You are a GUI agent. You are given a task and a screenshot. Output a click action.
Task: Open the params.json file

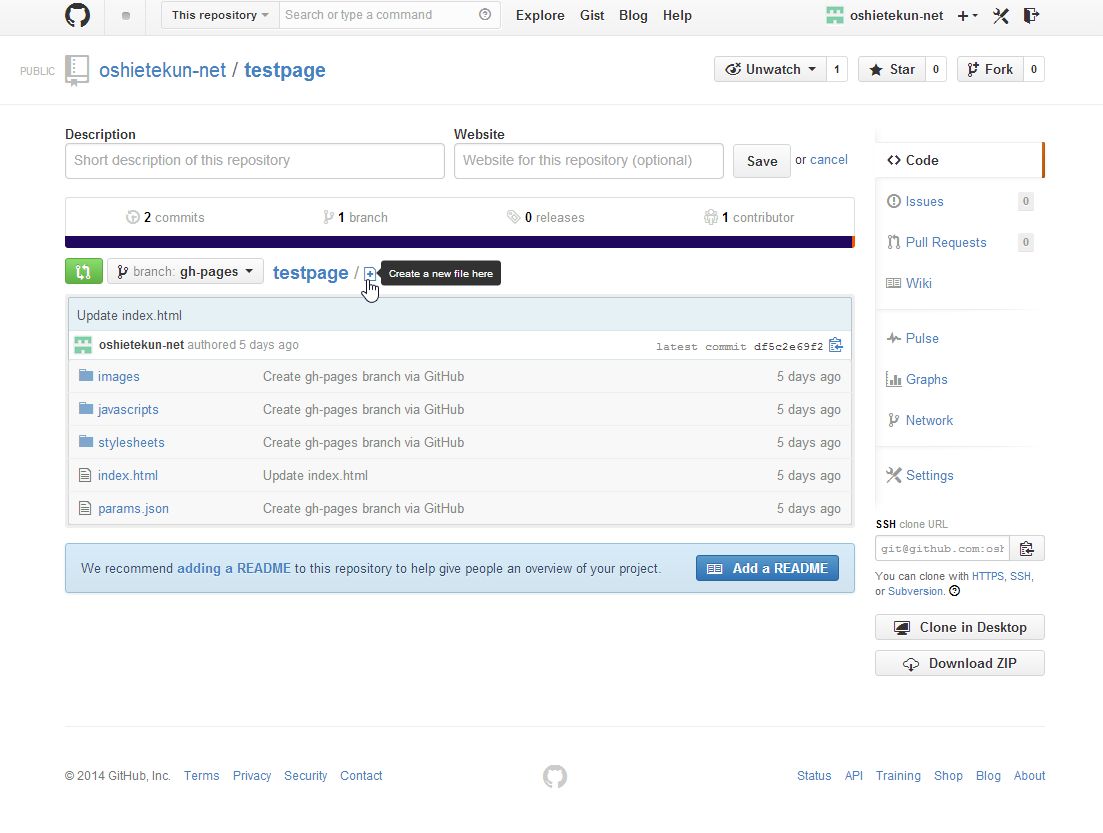pyautogui.click(x=134, y=509)
